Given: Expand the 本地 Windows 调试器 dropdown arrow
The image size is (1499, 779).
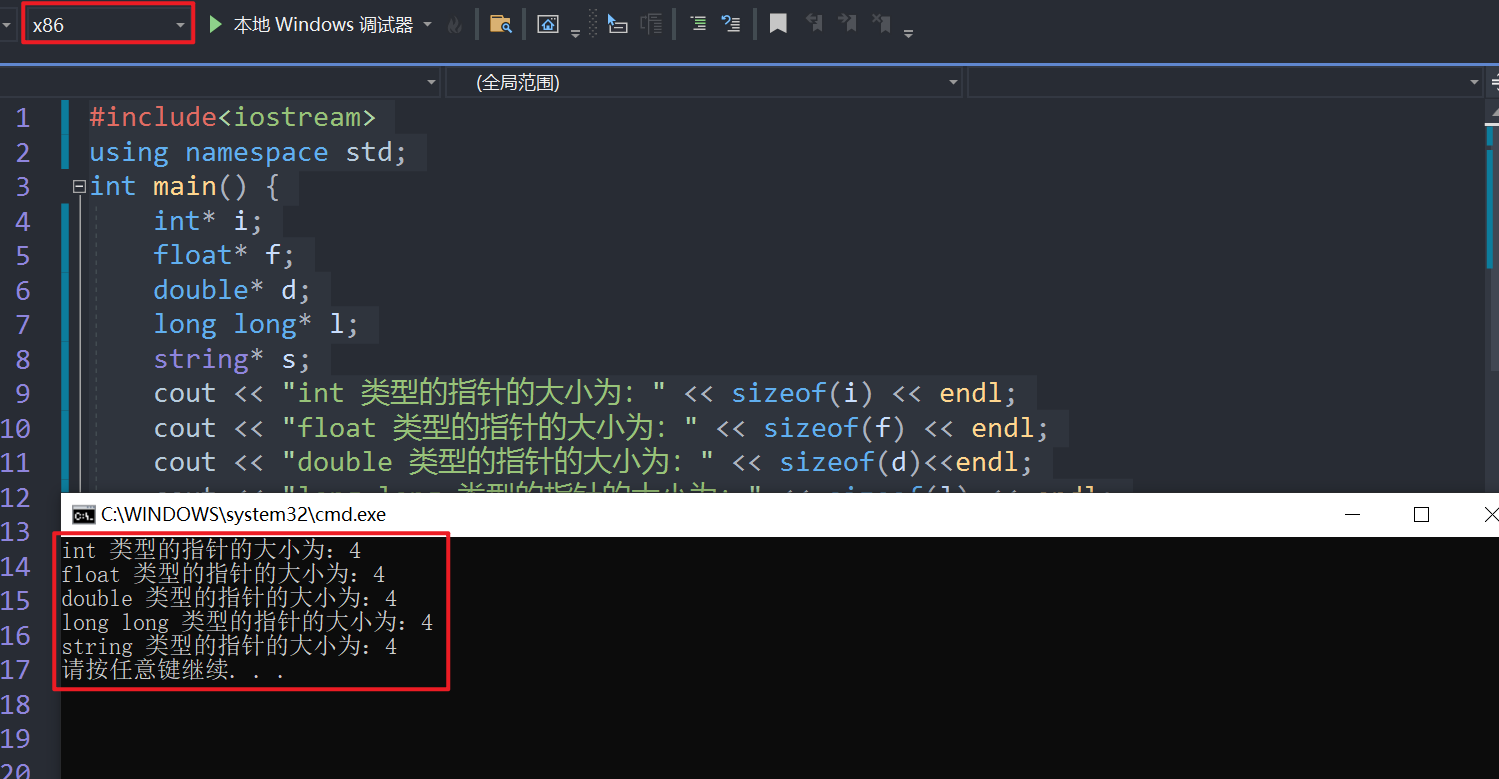Looking at the screenshot, I should pyautogui.click(x=428, y=24).
